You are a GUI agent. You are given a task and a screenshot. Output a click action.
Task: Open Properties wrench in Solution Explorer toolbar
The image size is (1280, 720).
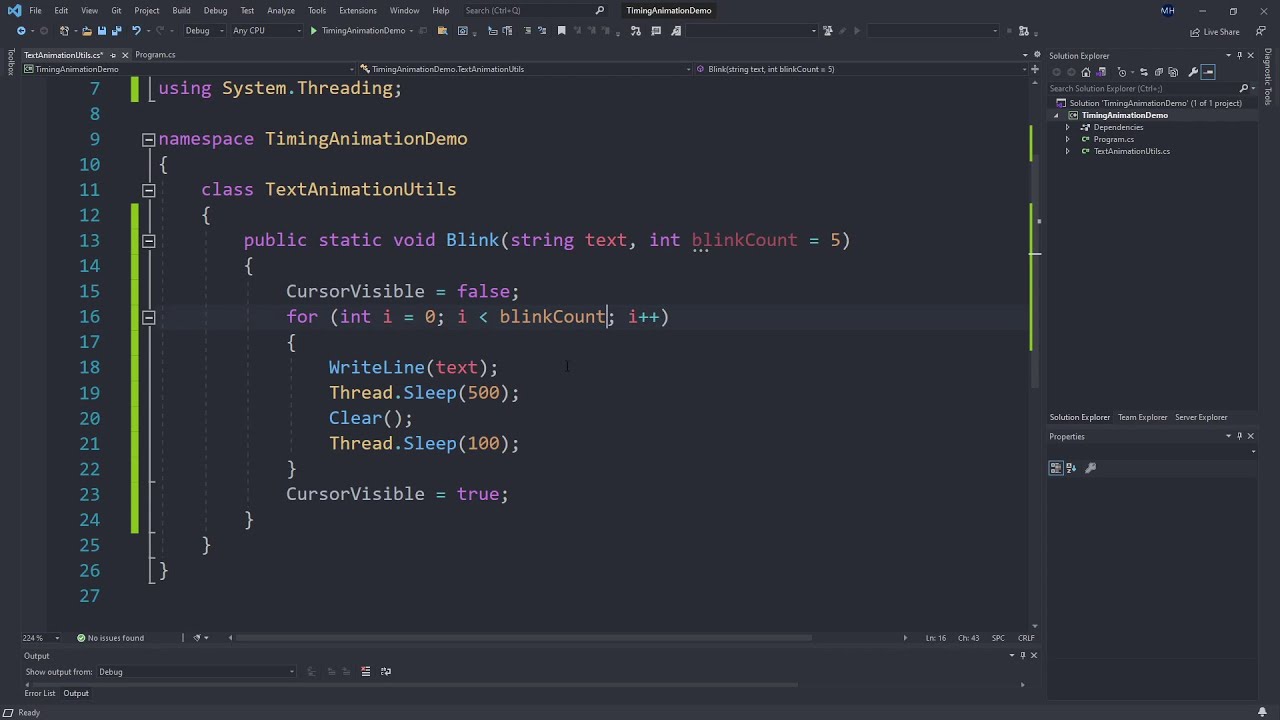click(1193, 72)
